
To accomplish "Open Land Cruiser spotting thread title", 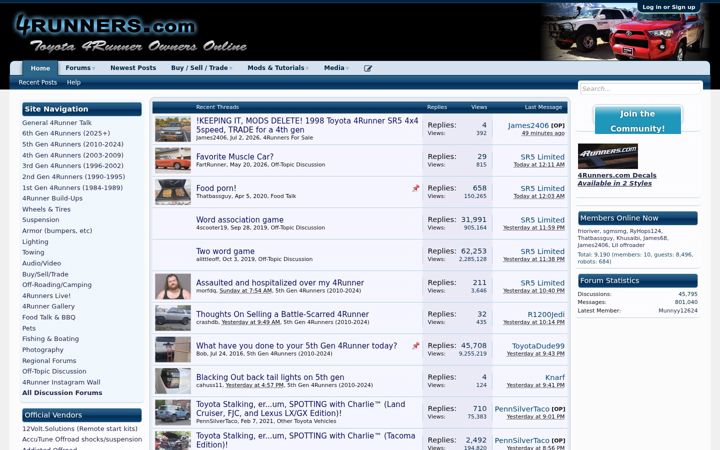I will [x=301, y=409].
